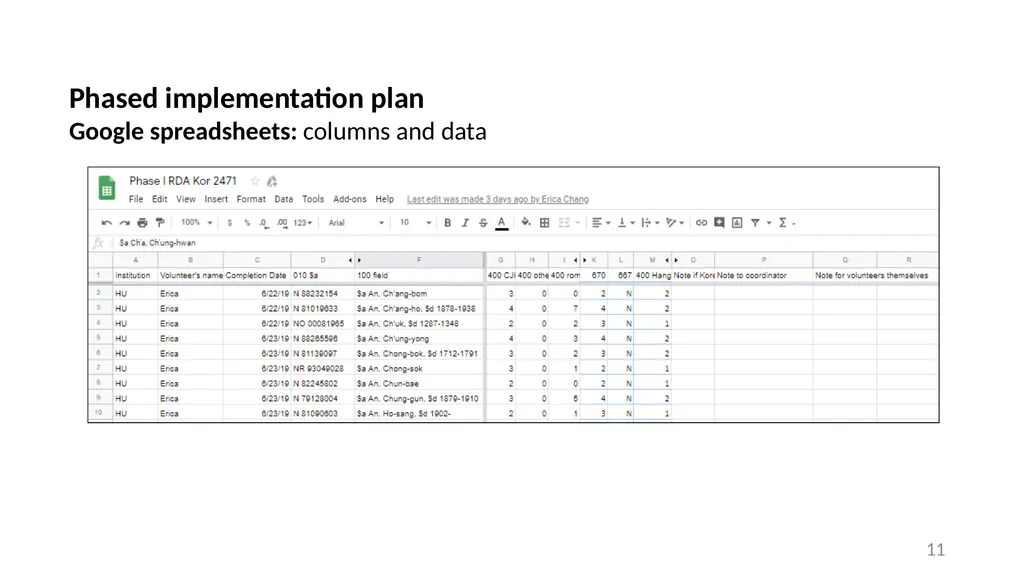Toggle strikethrough formatting

(483, 223)
